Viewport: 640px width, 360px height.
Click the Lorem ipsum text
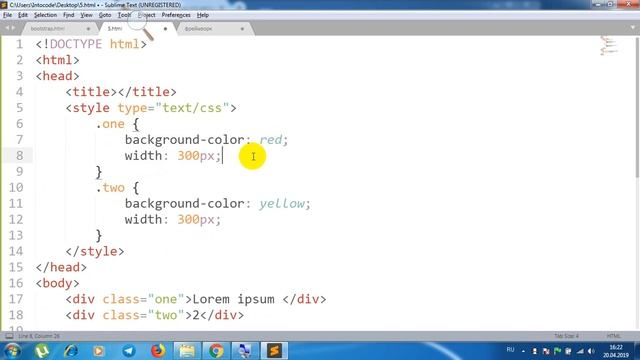(x=233, y=299)
